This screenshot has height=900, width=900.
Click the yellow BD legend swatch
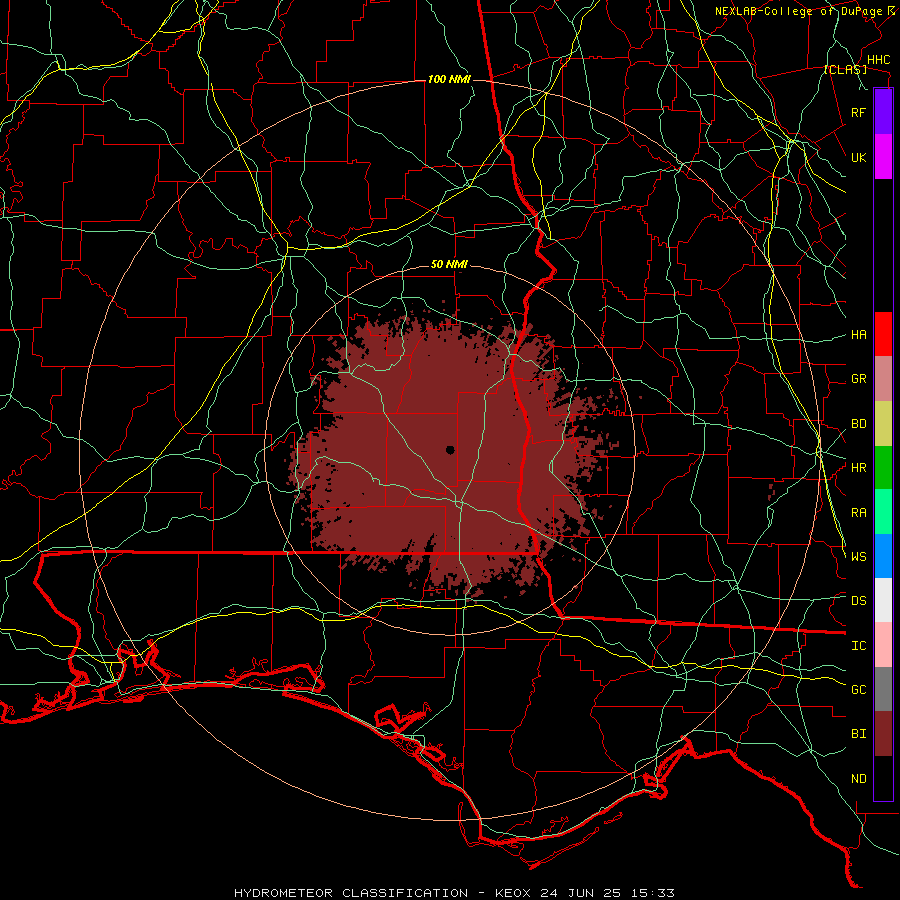tap(883, 424)
